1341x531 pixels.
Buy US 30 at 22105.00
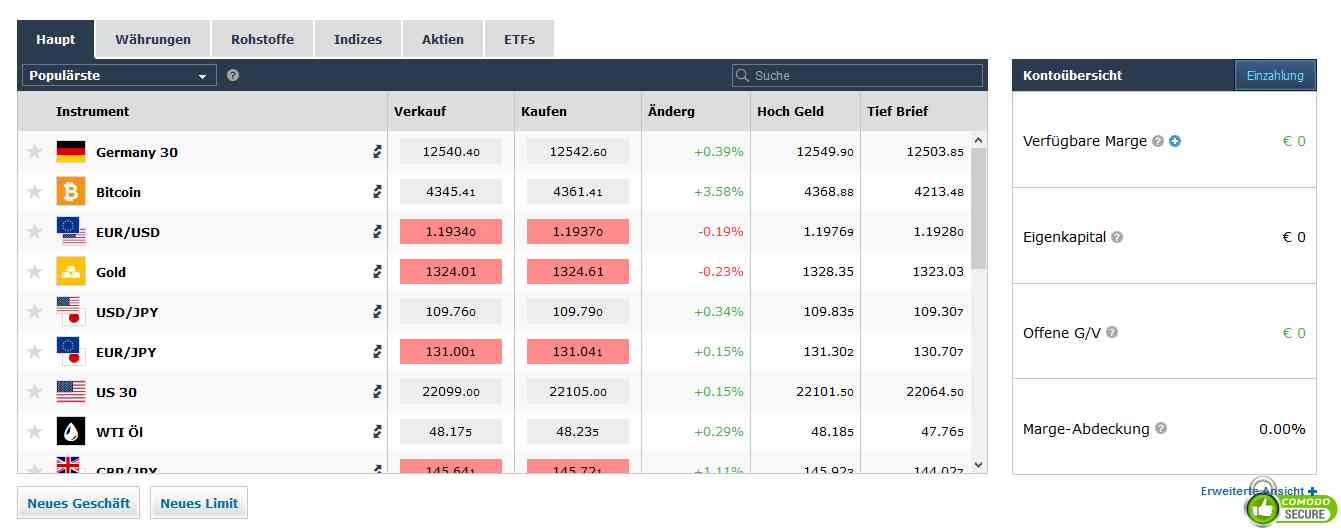tap(578, 392)
